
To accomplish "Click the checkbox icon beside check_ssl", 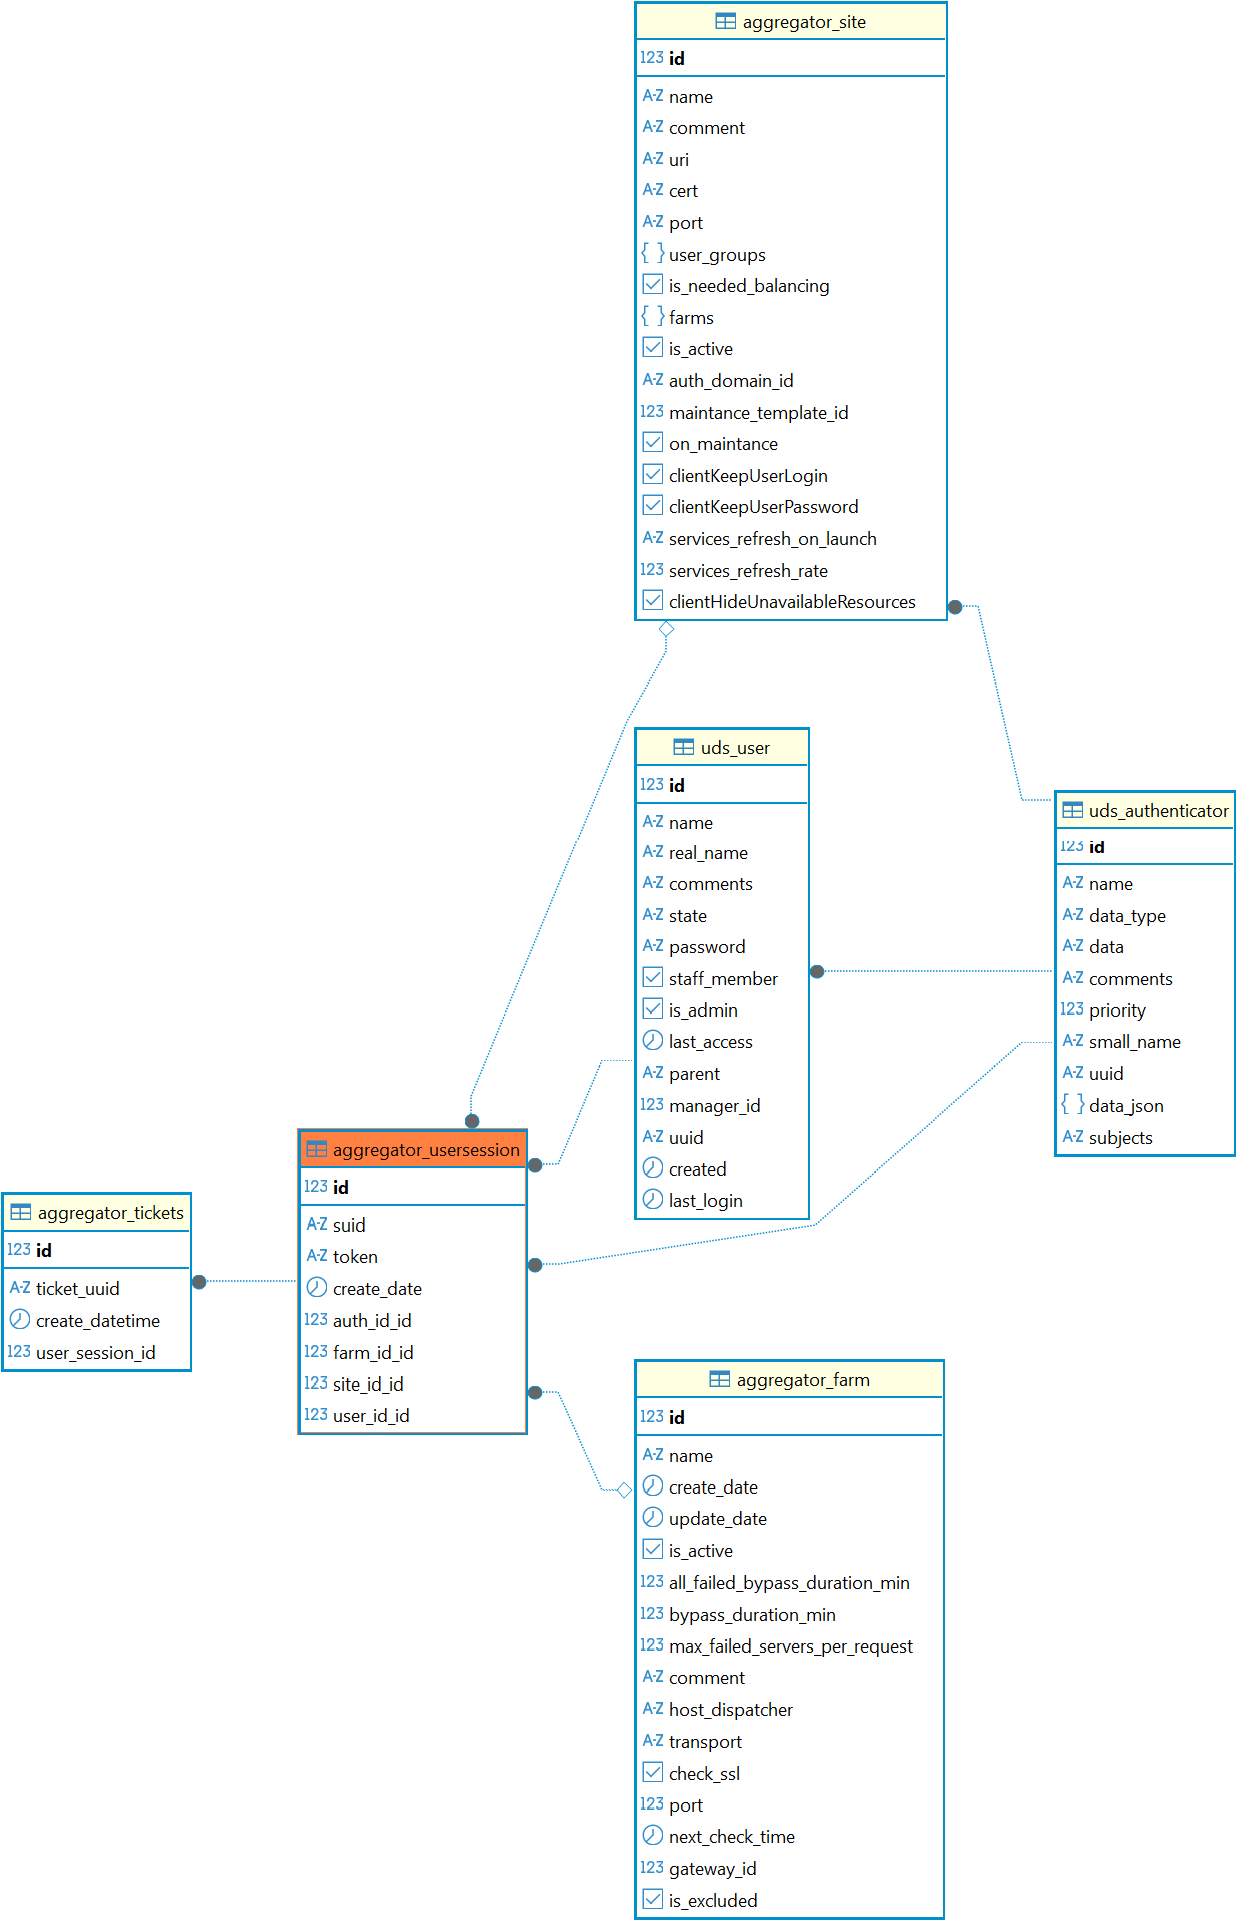I will (652, 1773).
